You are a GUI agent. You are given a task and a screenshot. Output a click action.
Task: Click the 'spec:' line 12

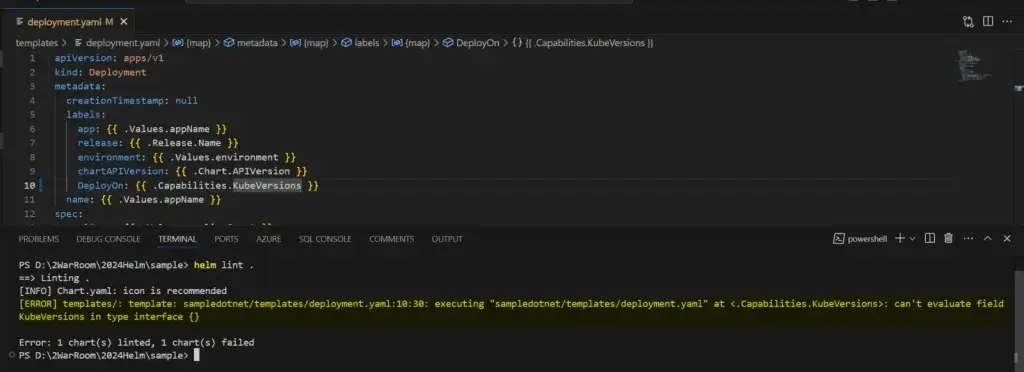tap(69, 214)
